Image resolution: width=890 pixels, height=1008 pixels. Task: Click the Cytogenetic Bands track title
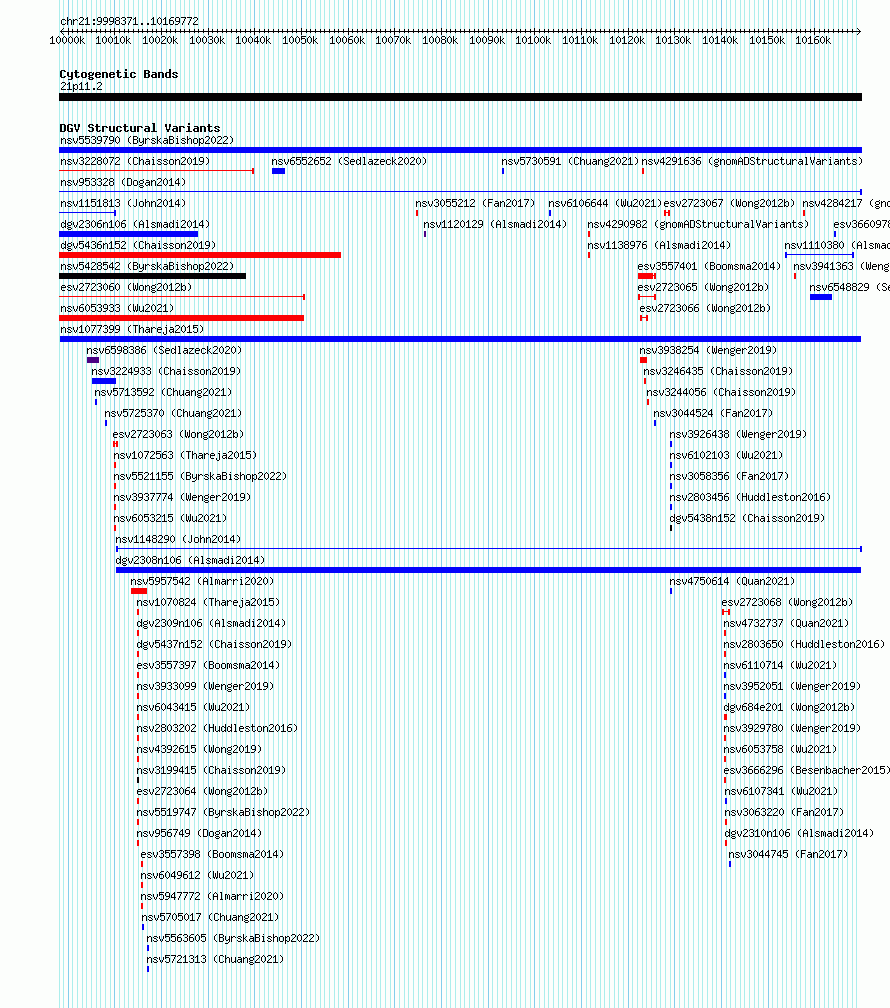[x=119, y=74]
